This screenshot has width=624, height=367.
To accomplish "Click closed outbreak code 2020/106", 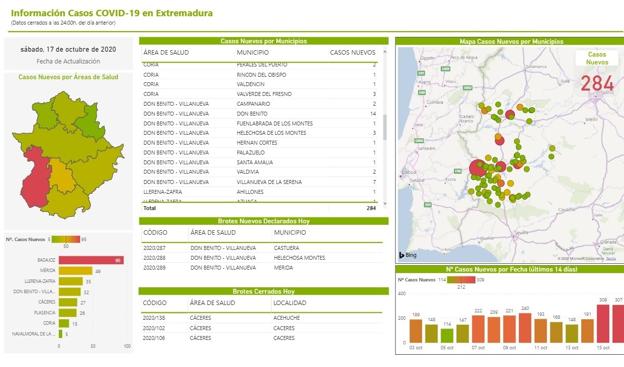I will pos(154,338).
